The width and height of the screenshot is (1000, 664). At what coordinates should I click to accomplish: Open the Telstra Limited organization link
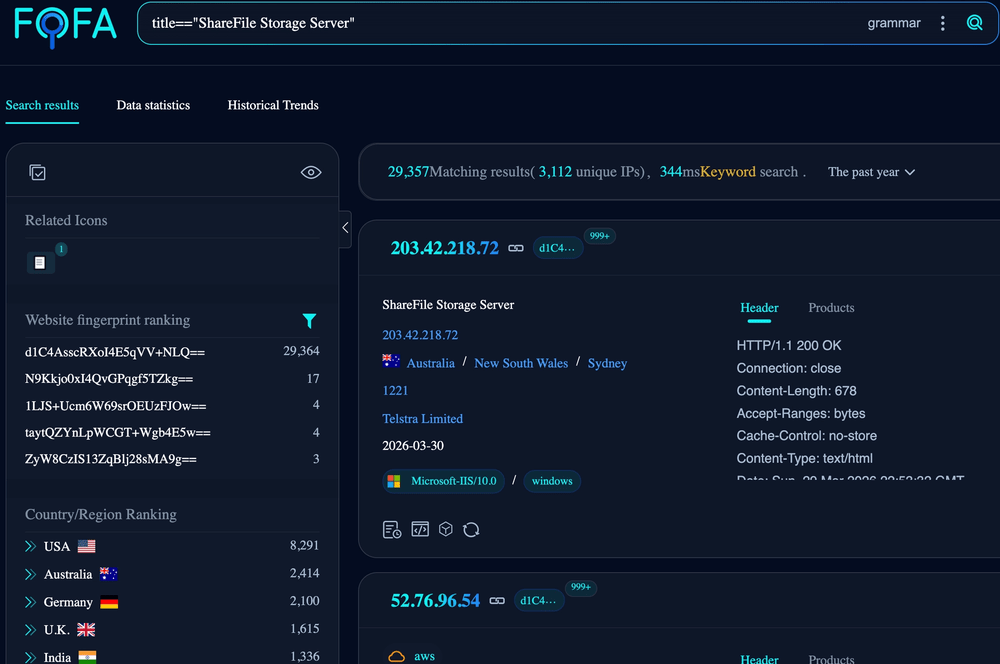(422, 419)
